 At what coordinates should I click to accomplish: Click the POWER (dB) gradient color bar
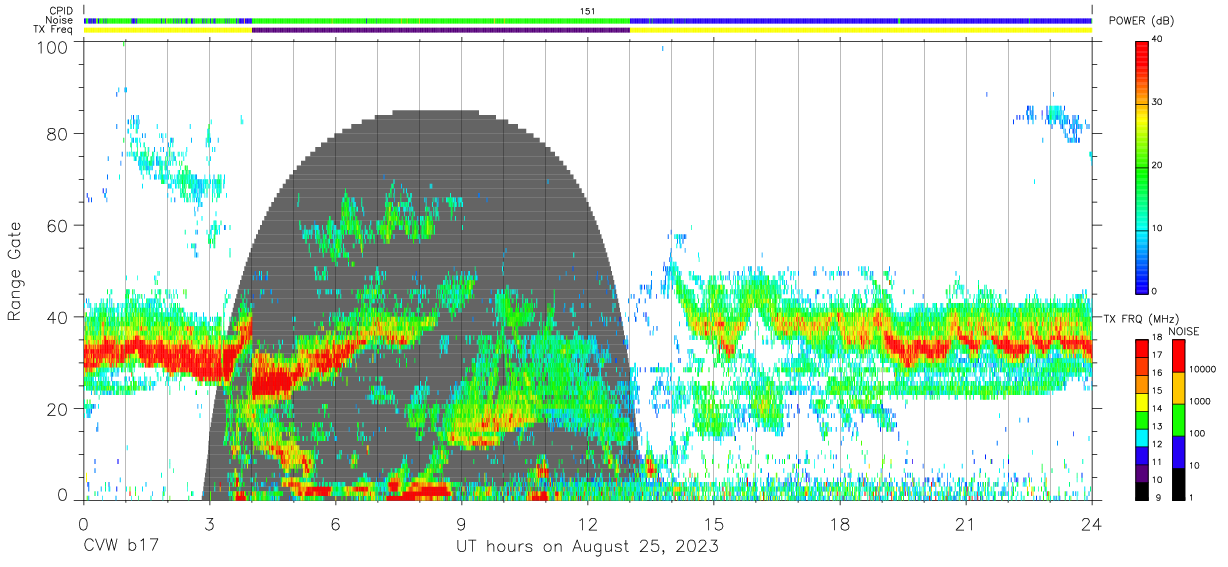1143,166
